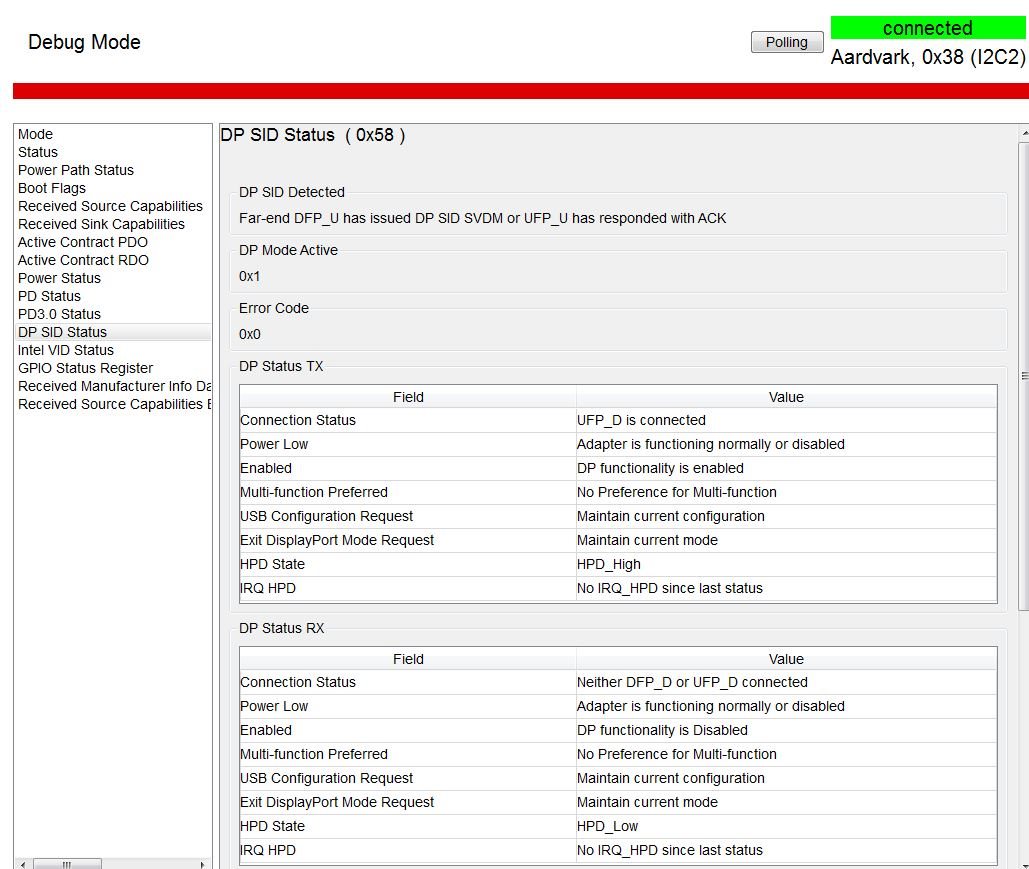Open Received Sink Capabilities register
Viewport: 1029px width, 869px height.
101,224
